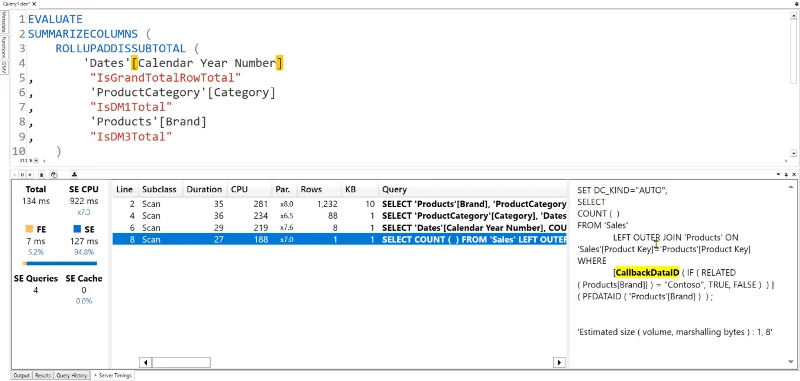Click 'Products'[Brand] on line 8

pos(148,122)
